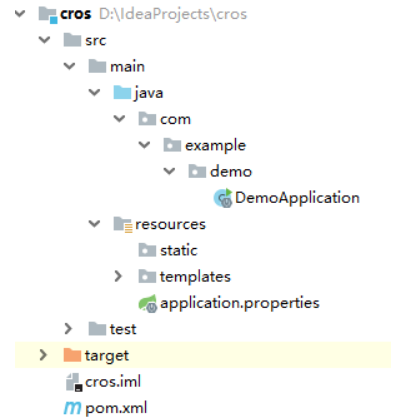
Task: Collapse the resources folder
Action: [x=94, y=224]
